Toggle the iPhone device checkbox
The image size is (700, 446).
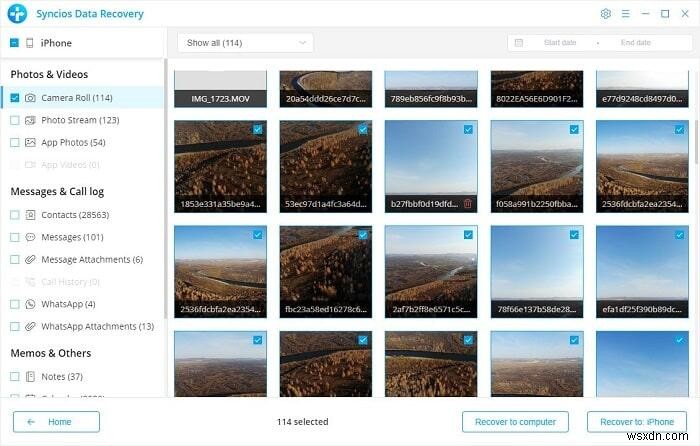(x=14, y=43)
